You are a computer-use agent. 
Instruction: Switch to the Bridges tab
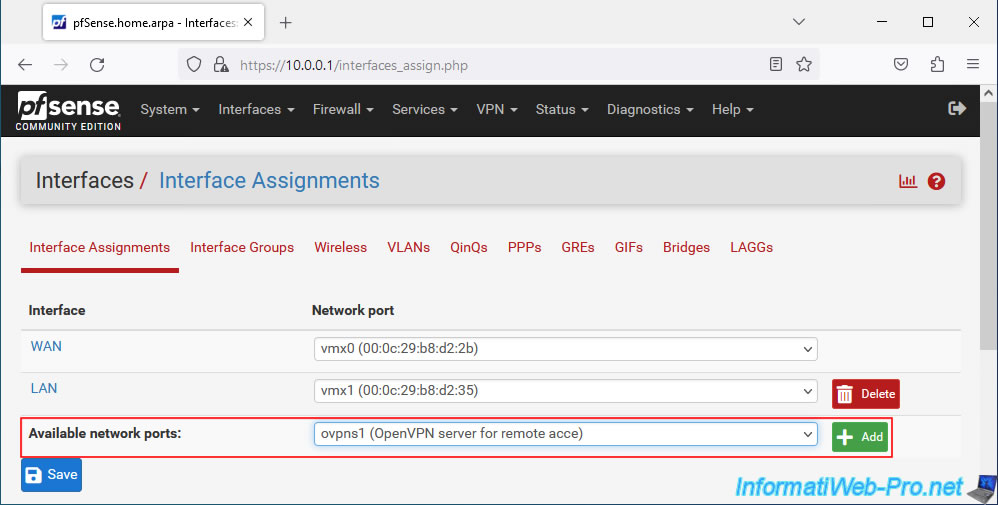pos(686,248)
